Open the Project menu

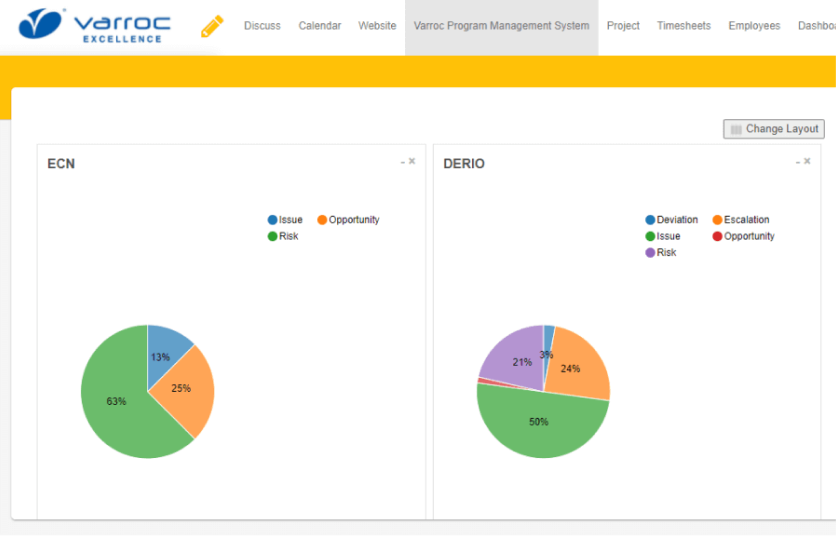pyautogui.click(x=623, y=26)
